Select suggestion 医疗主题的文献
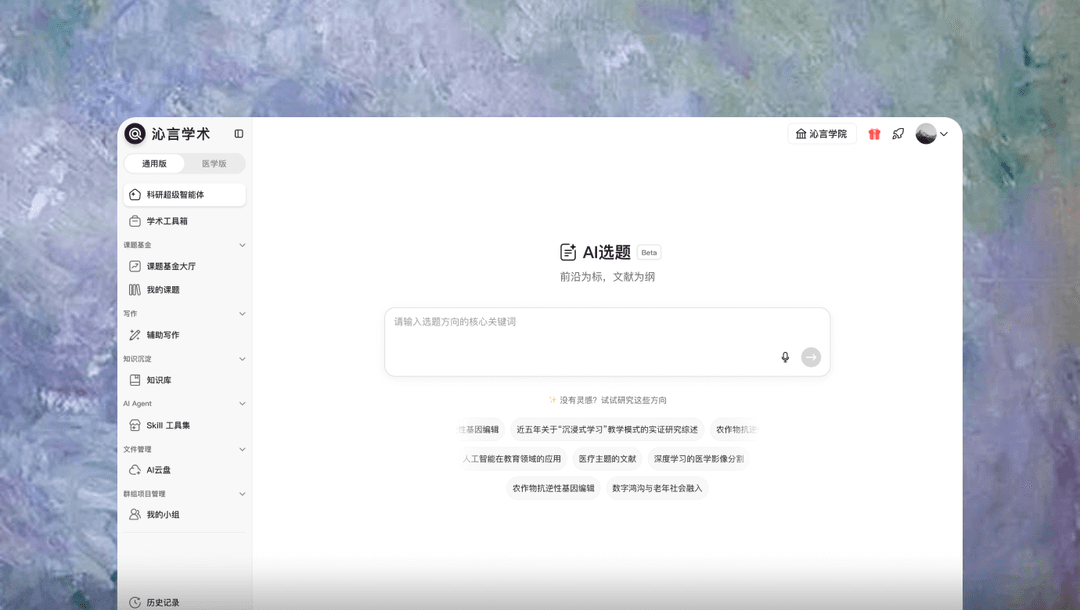The height and width of the screenshot is (610, 1080). click(608, 459)
